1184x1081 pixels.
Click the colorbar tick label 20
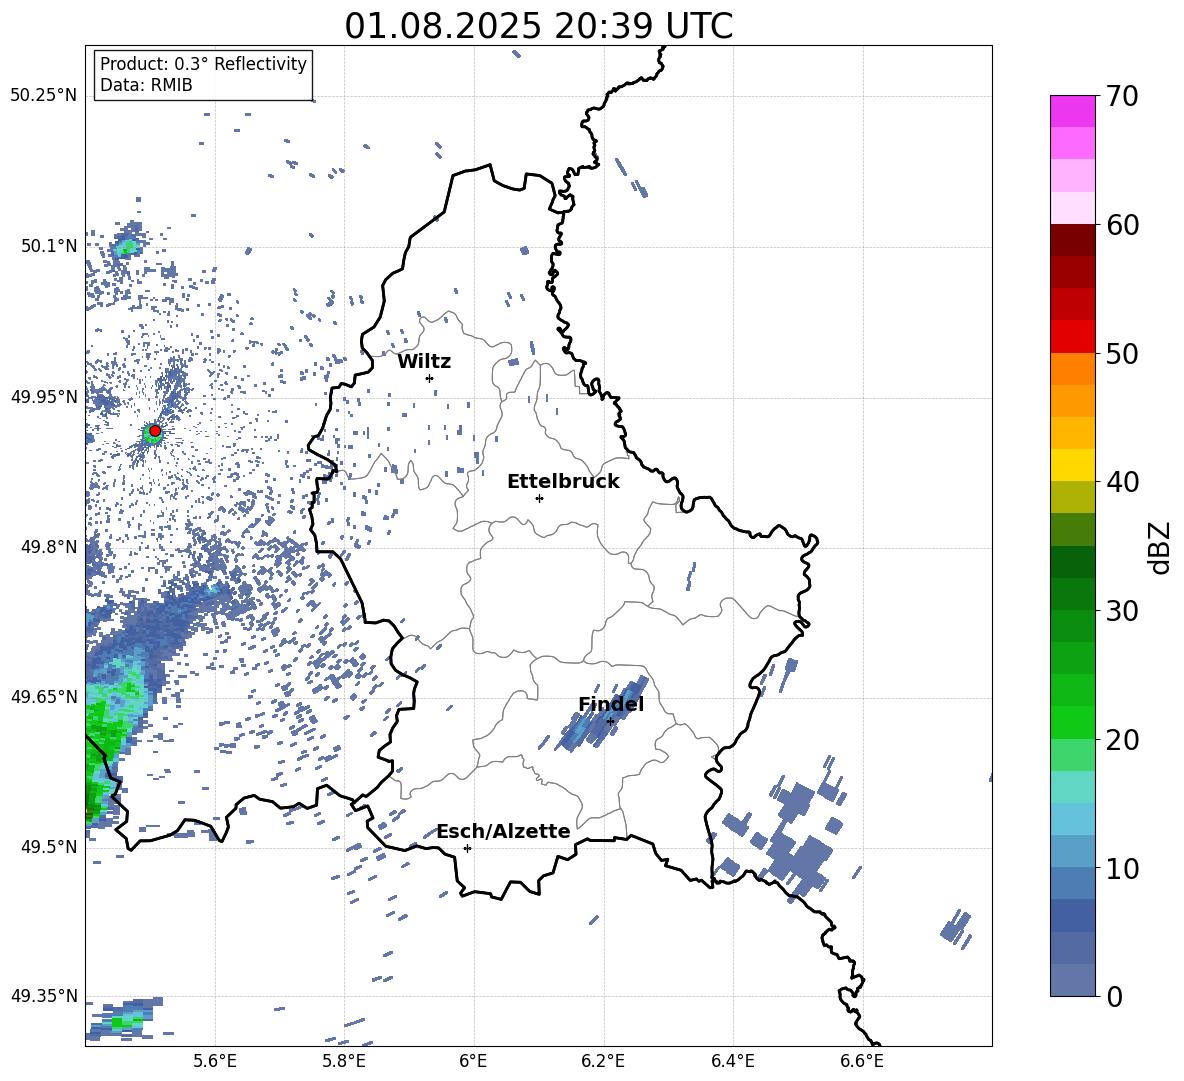[1123, 740]
